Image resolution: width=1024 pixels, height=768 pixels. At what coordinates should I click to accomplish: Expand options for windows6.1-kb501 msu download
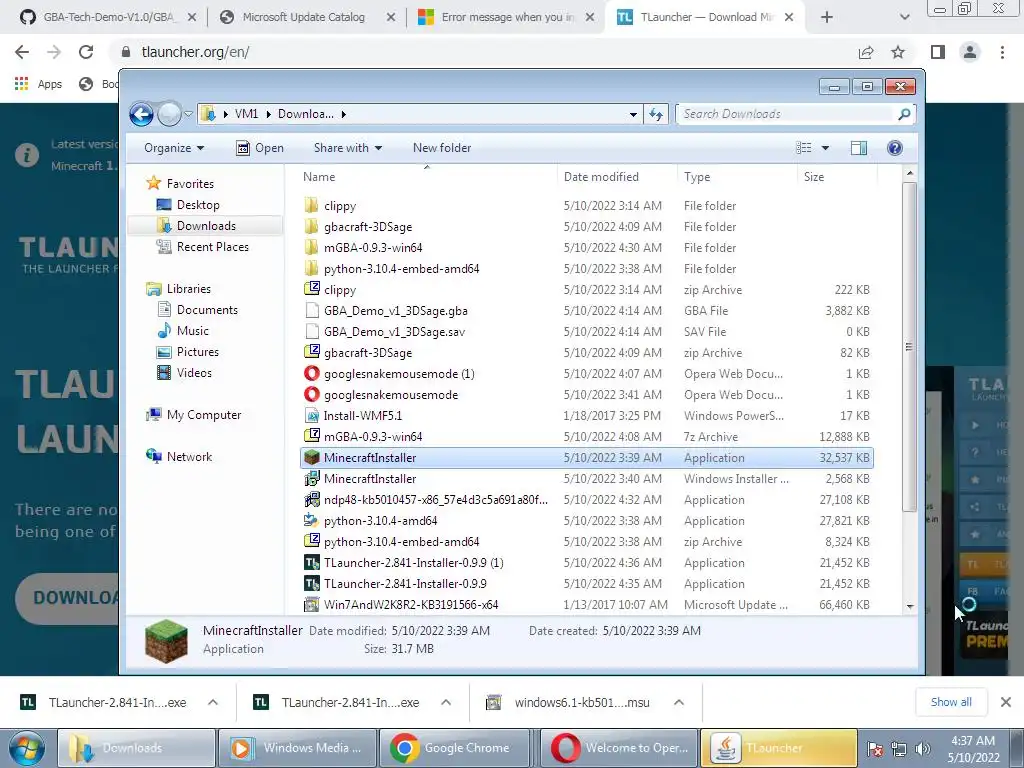[679, 703]
